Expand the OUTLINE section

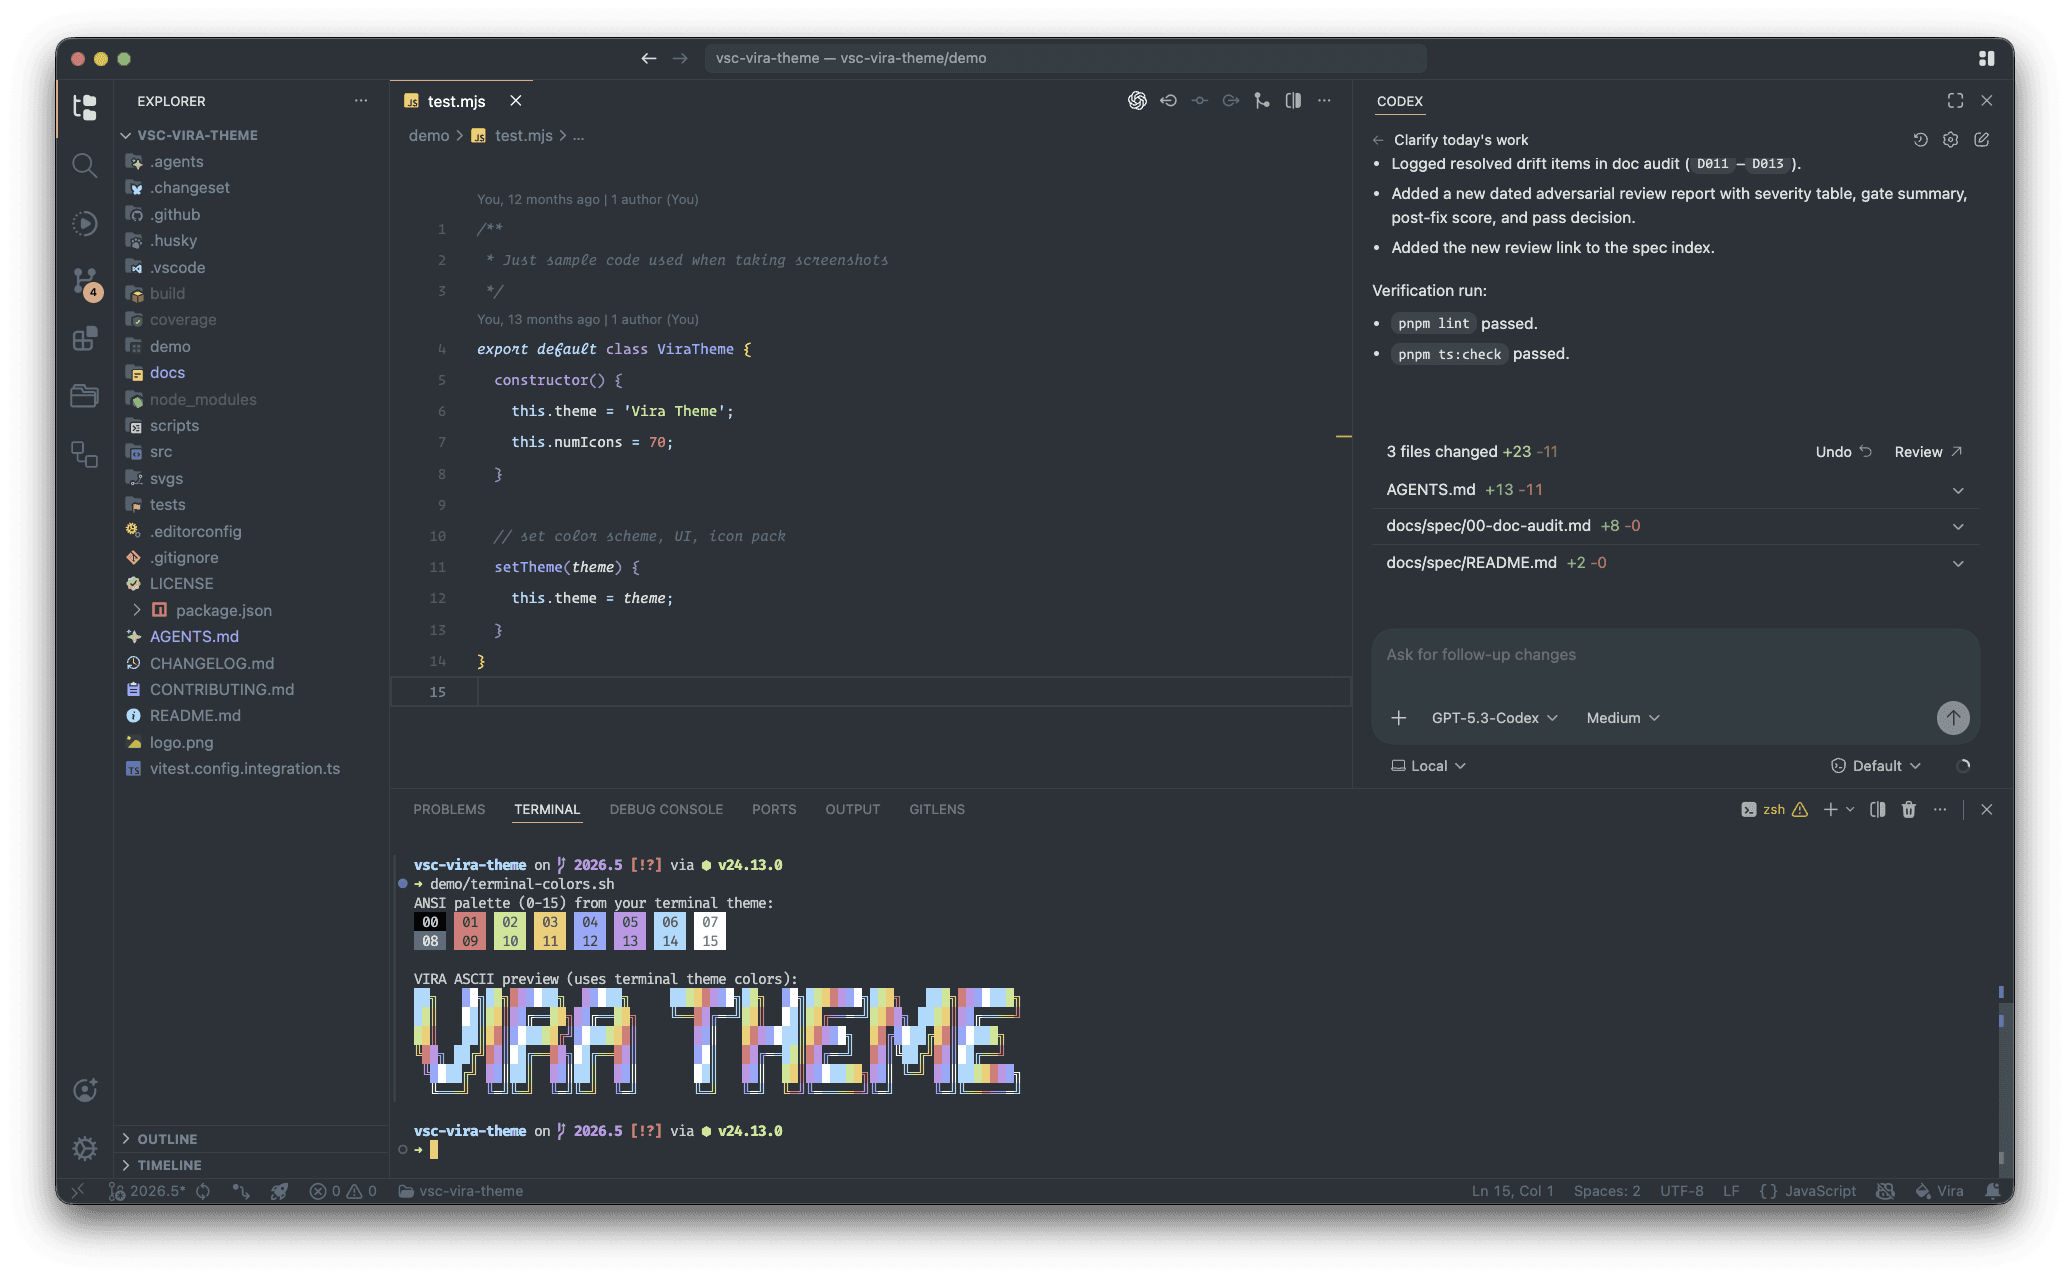pos(166,1139)
